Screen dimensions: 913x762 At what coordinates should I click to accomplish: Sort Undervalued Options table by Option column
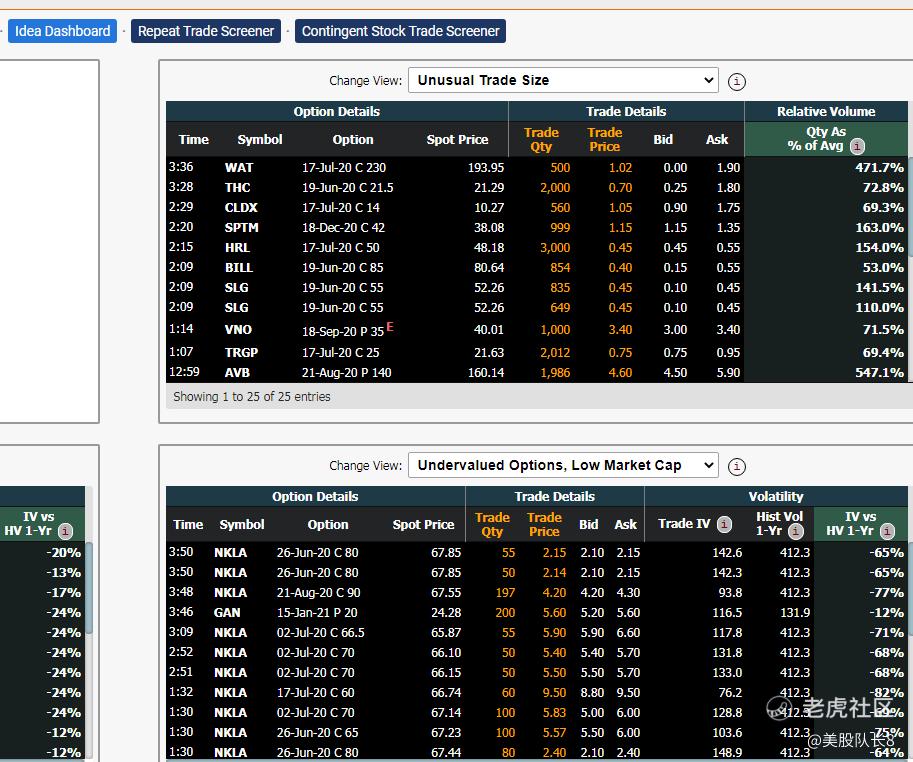click(x=328, y=524)
